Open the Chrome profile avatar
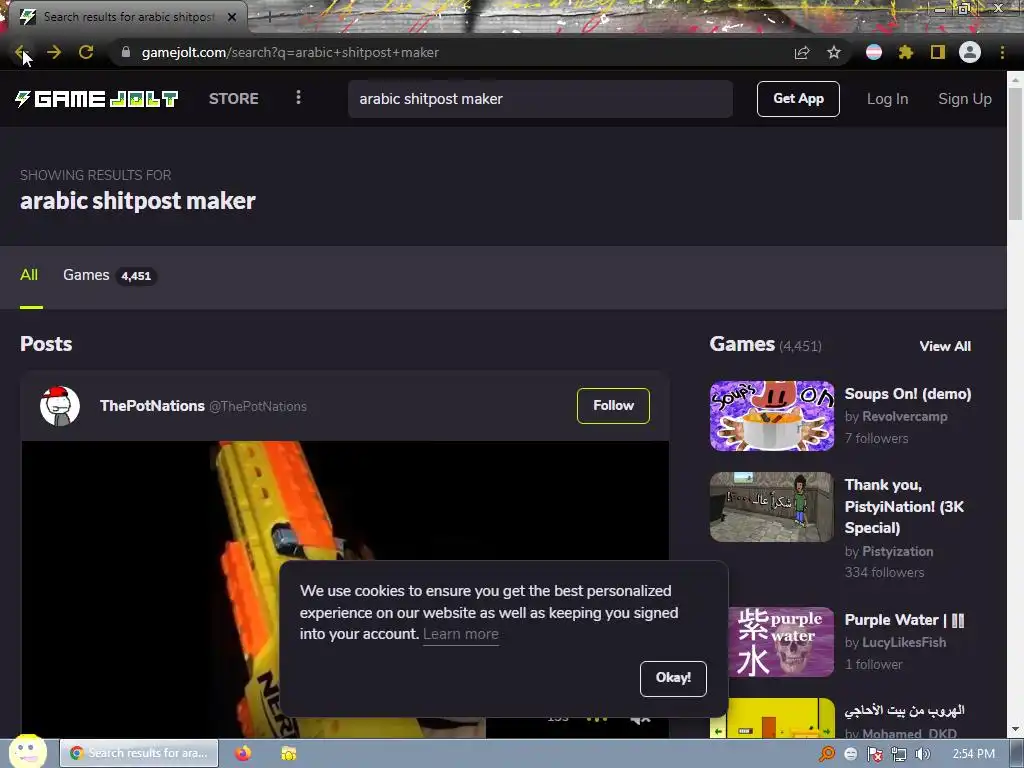The height and width of the screenshot is (768, 1024). pyautogui.click(x=970, y=52)
